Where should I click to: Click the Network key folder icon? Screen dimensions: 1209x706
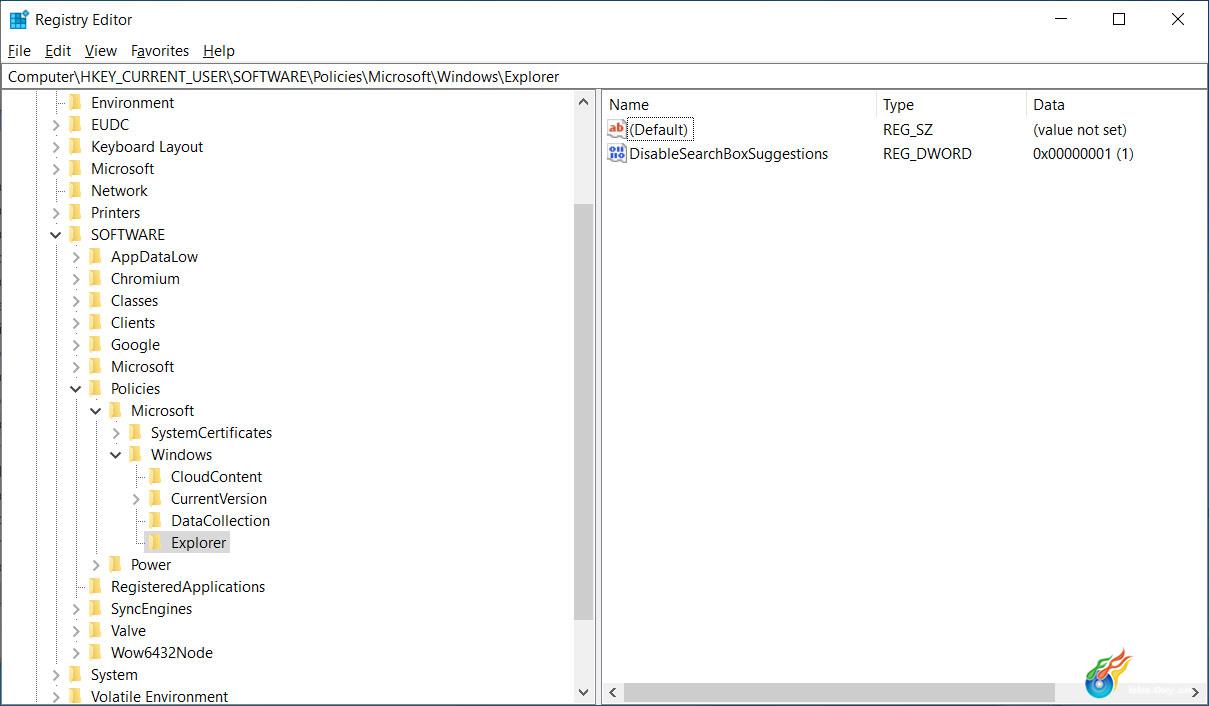pos(75,190)
